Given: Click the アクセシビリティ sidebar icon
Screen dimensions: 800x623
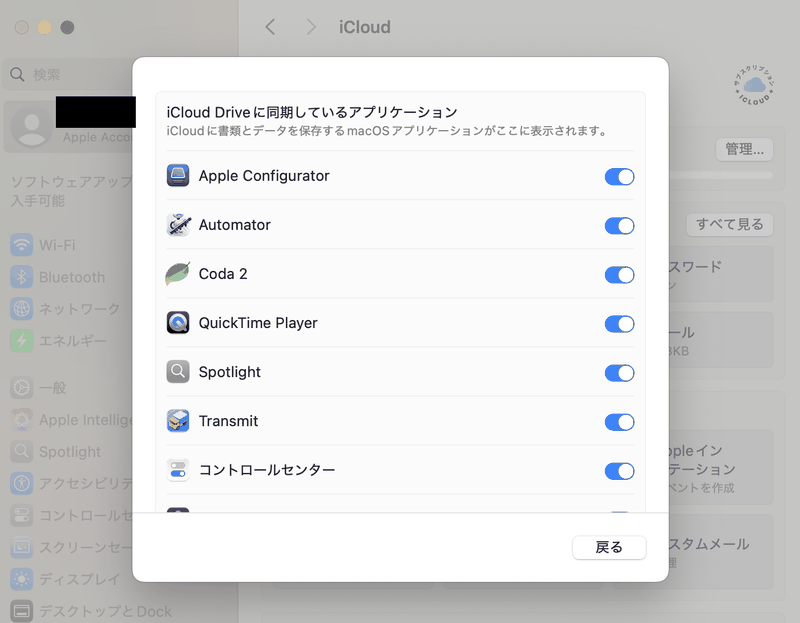Looking at the screenshot, I should (x=21, y=483).
